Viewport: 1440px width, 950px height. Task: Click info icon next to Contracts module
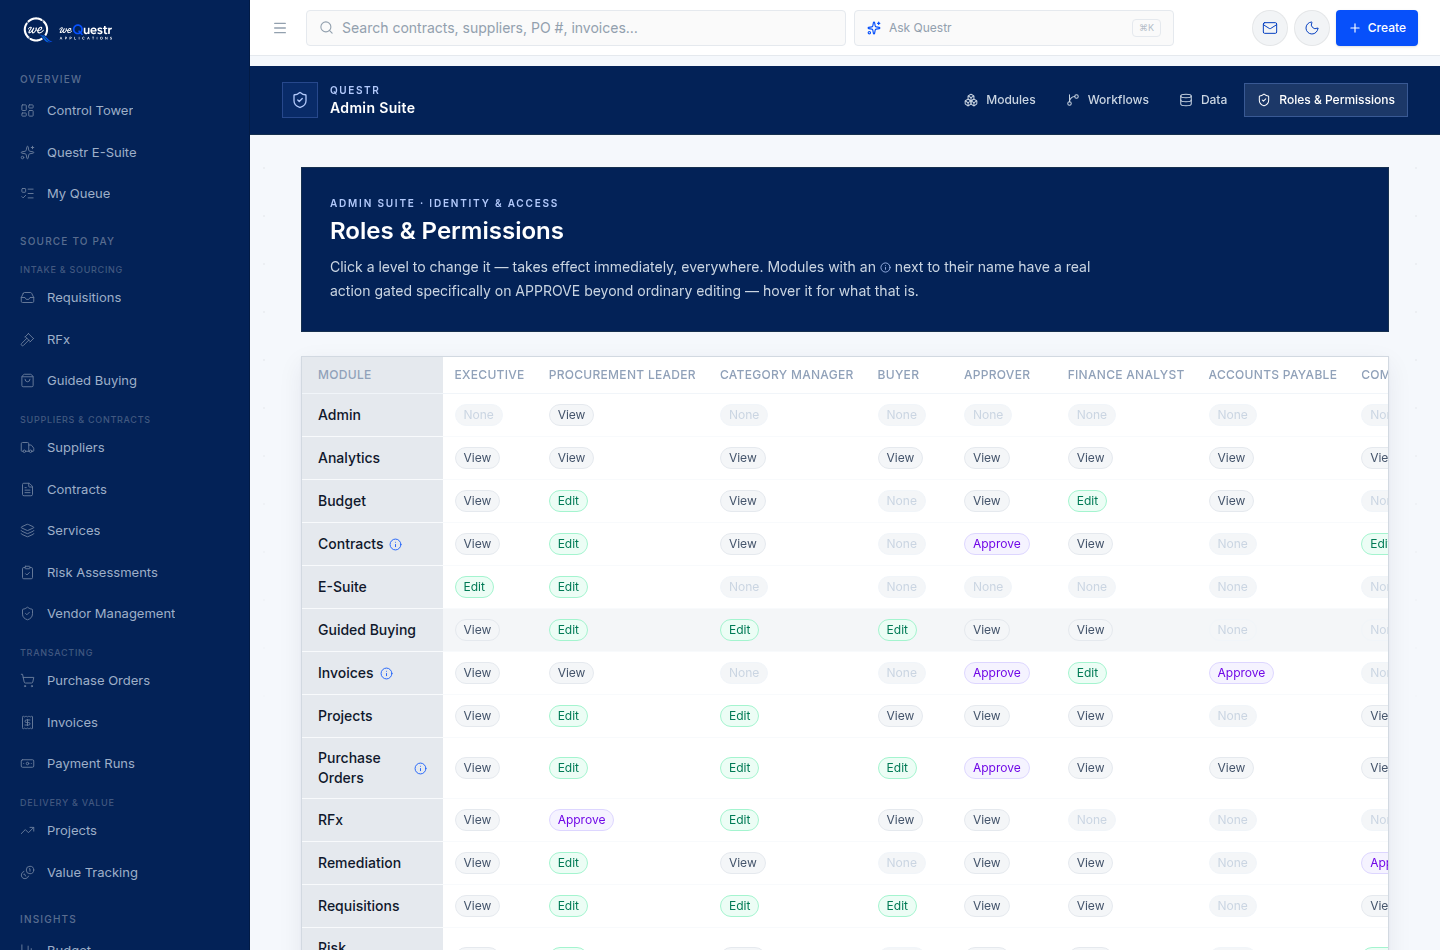396,544
